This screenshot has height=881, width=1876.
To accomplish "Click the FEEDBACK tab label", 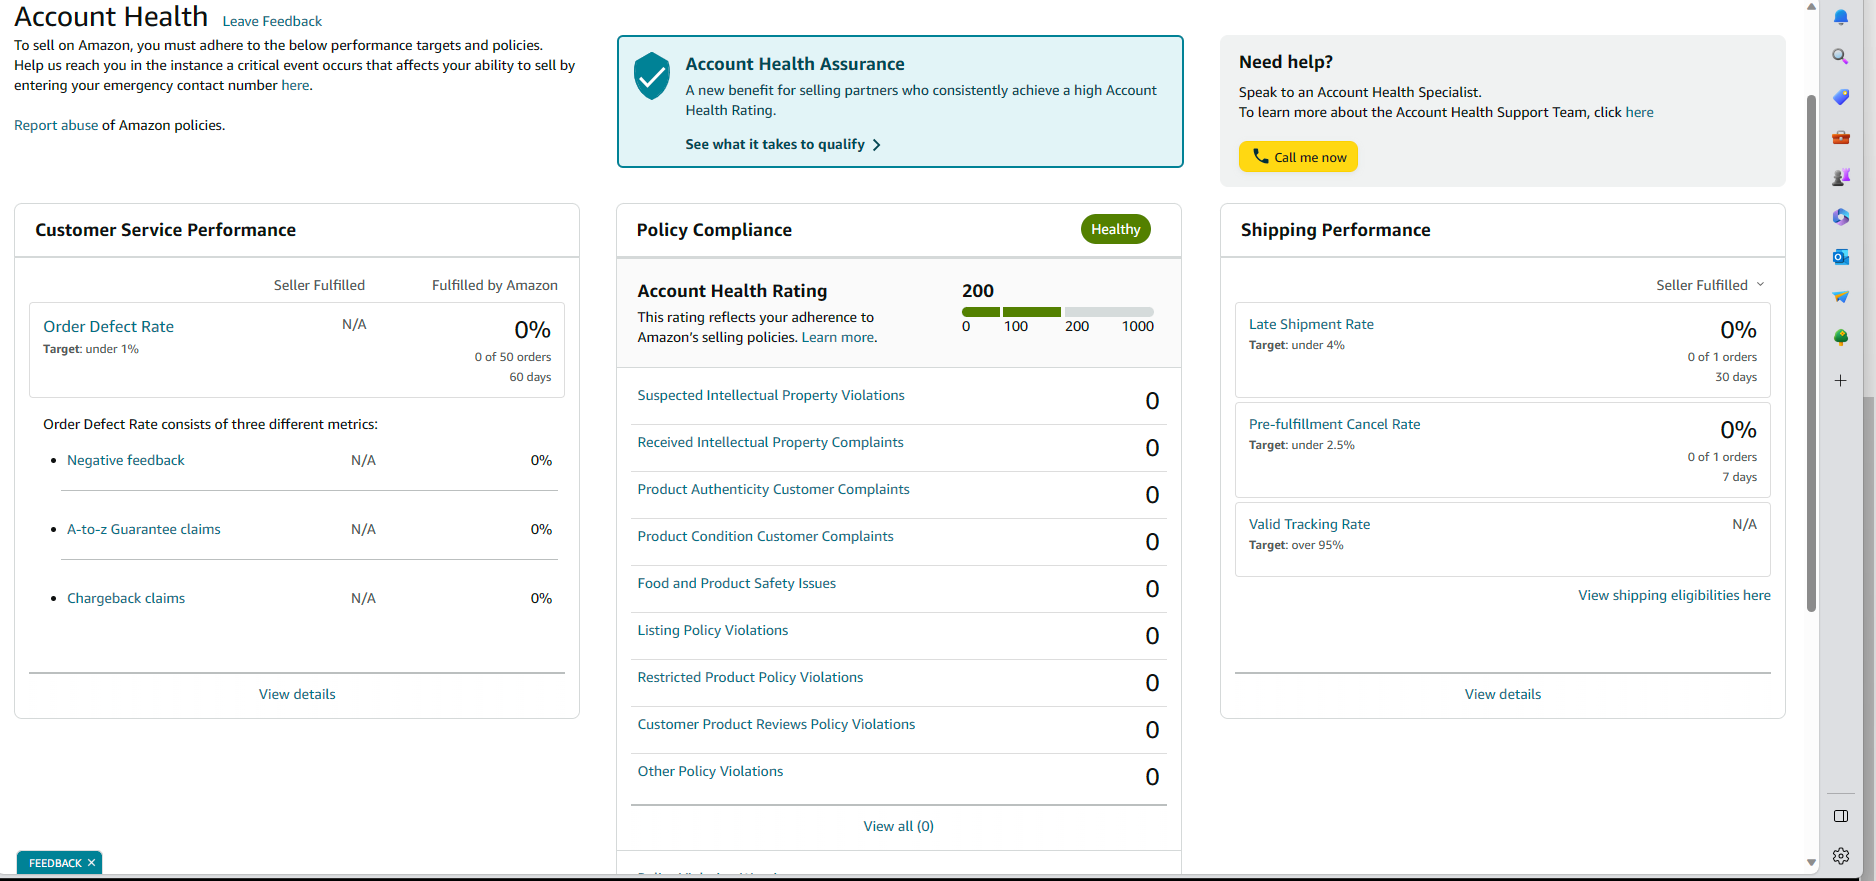I will [x=55, y=863].
